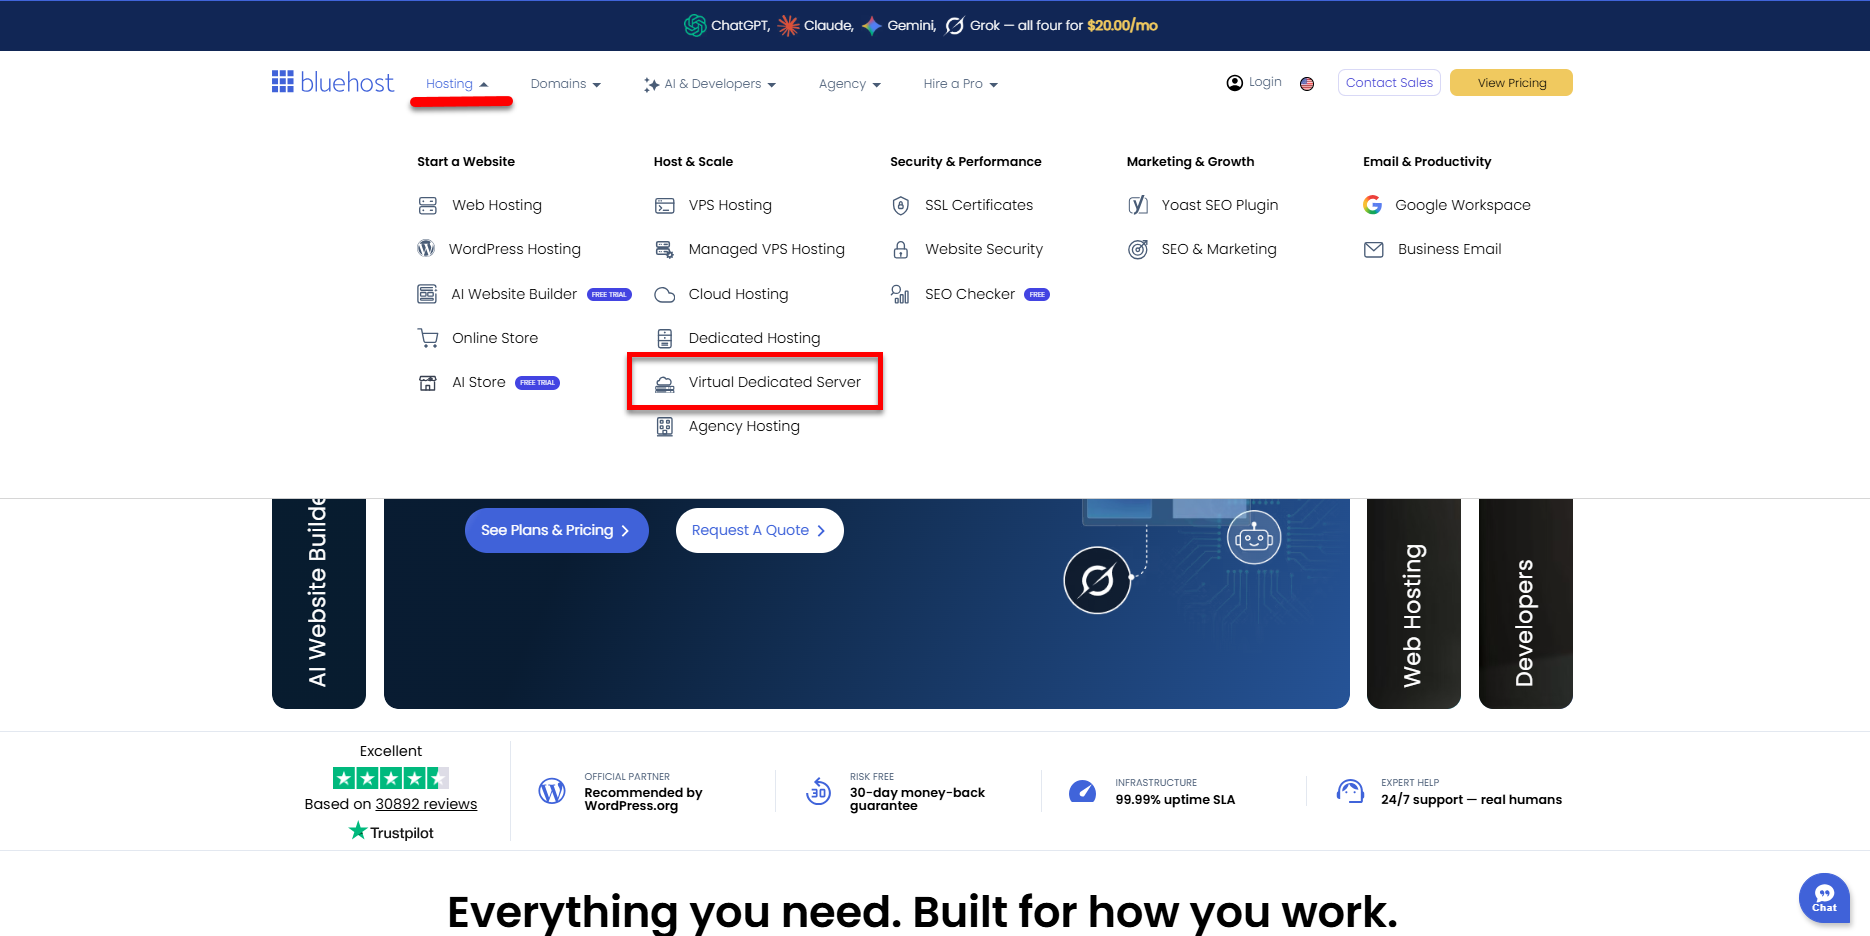Click the Dedicated Hosting server icon
This screenshot has height=936, width=1870.
(665, 338)
